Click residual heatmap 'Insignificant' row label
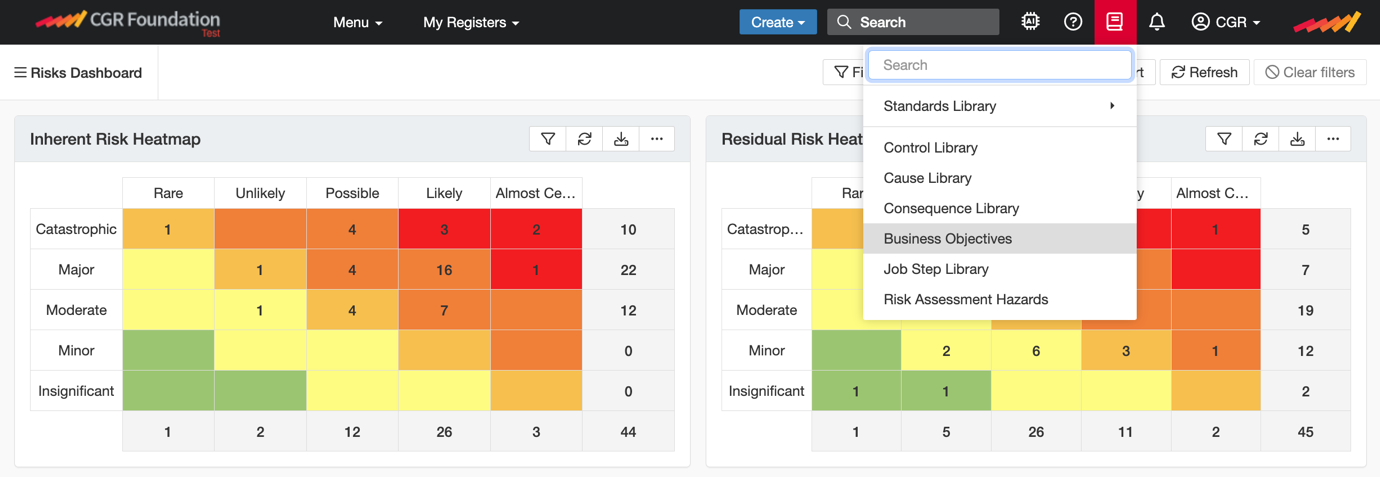 [x=767, y=391]
